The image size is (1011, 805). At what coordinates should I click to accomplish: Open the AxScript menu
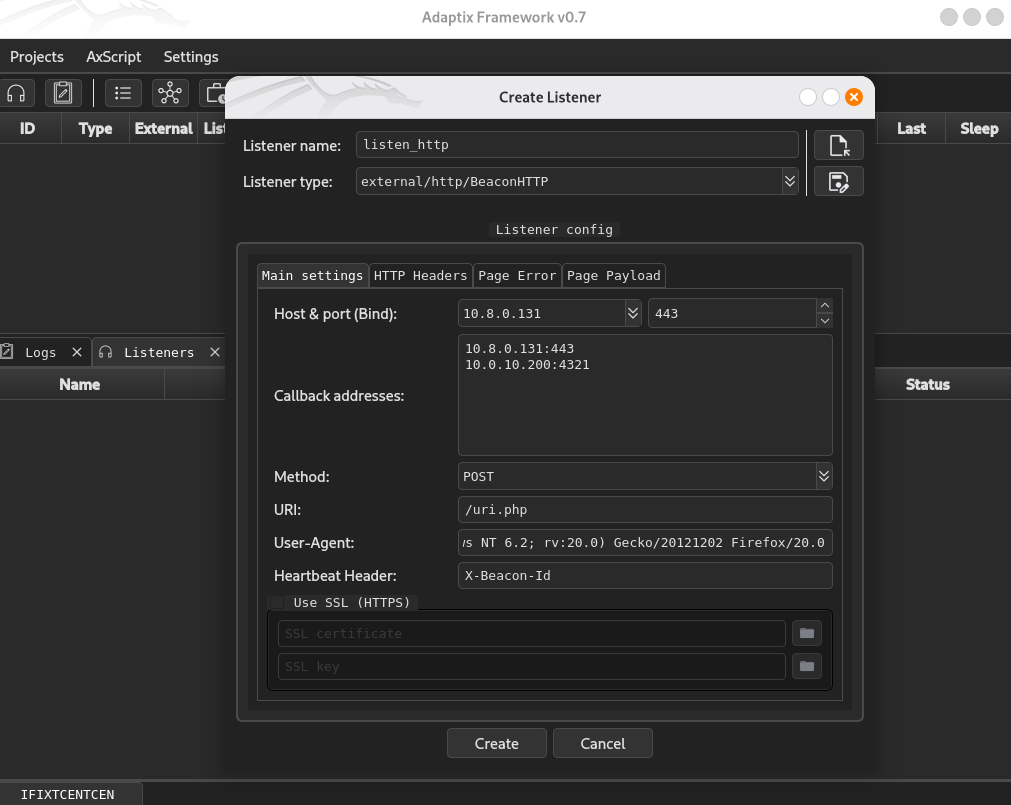click(113, 57)
